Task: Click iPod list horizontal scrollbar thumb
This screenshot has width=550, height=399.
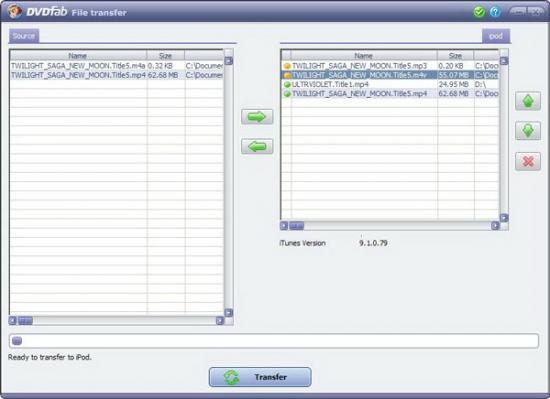Action: (x=296, y=226)
